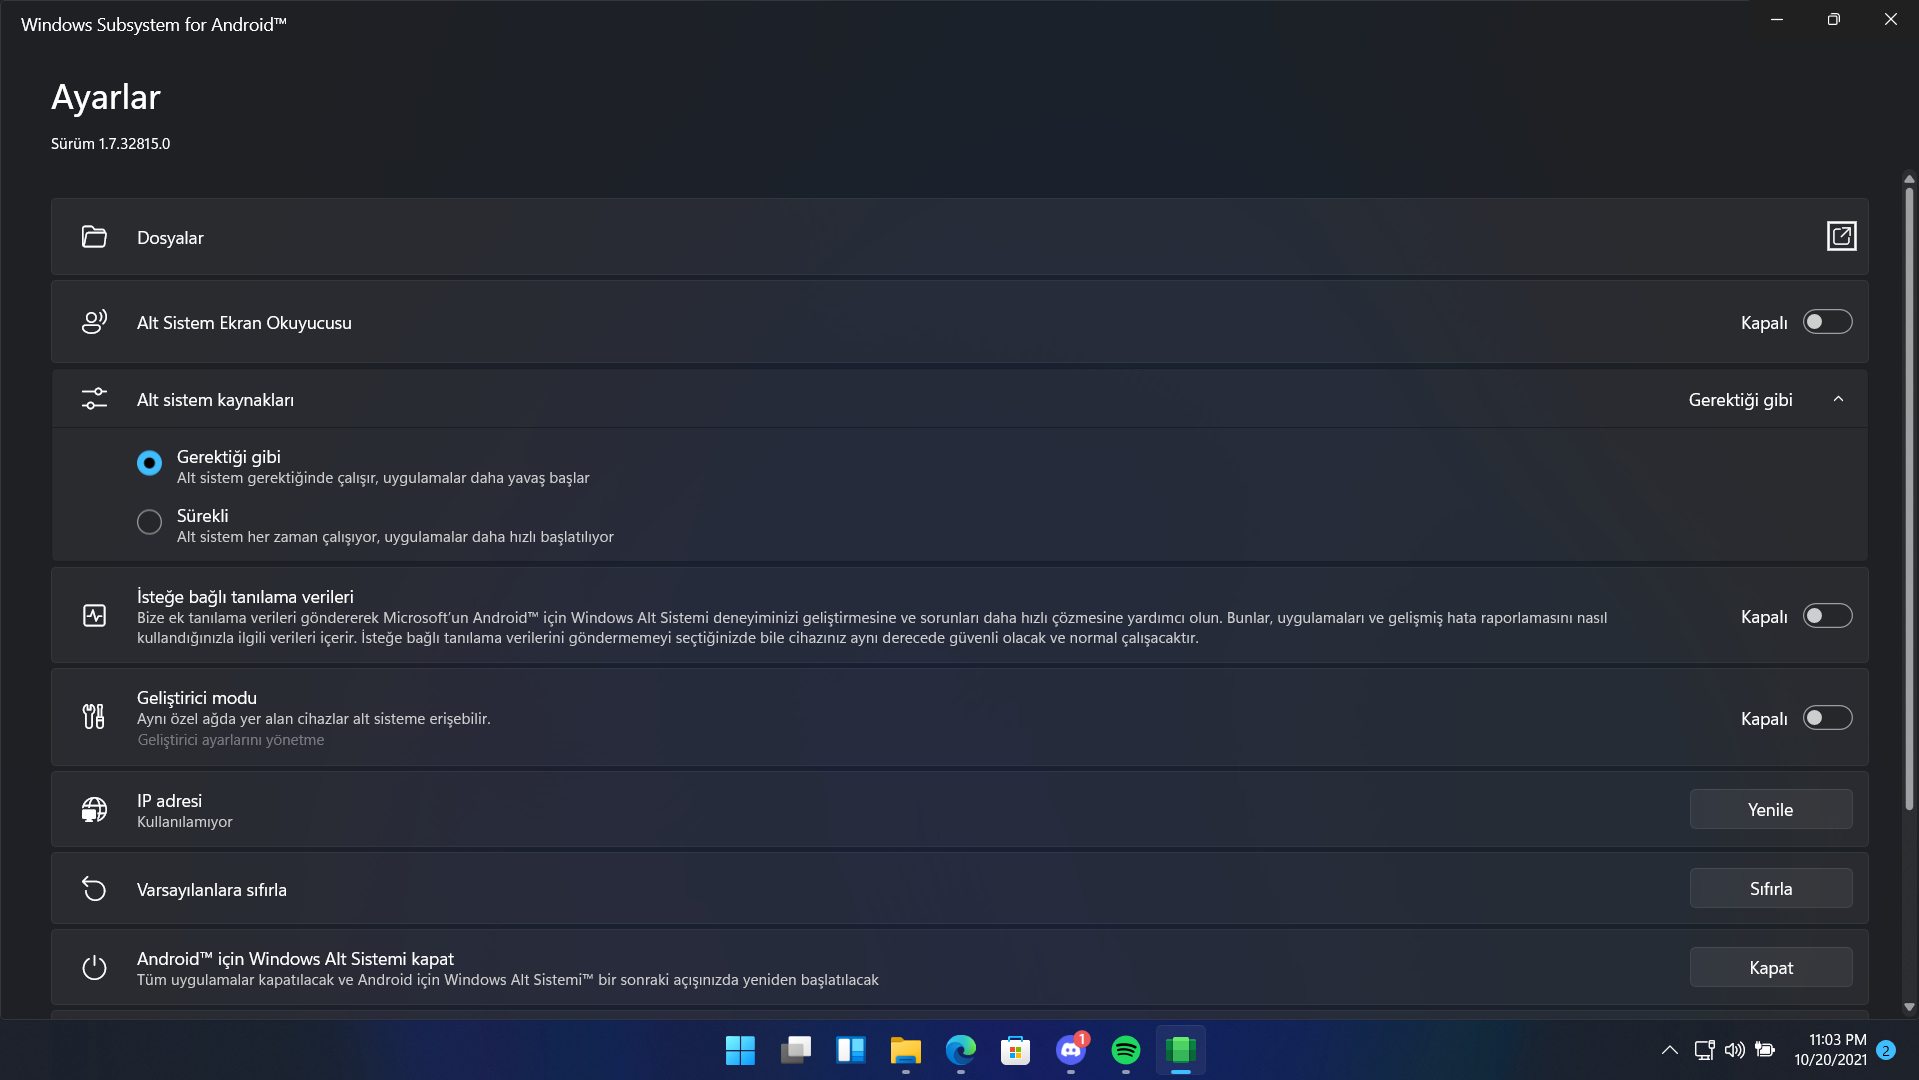
Task: Click the Dosyalar folder icon
Action: (x=94, y=237)
